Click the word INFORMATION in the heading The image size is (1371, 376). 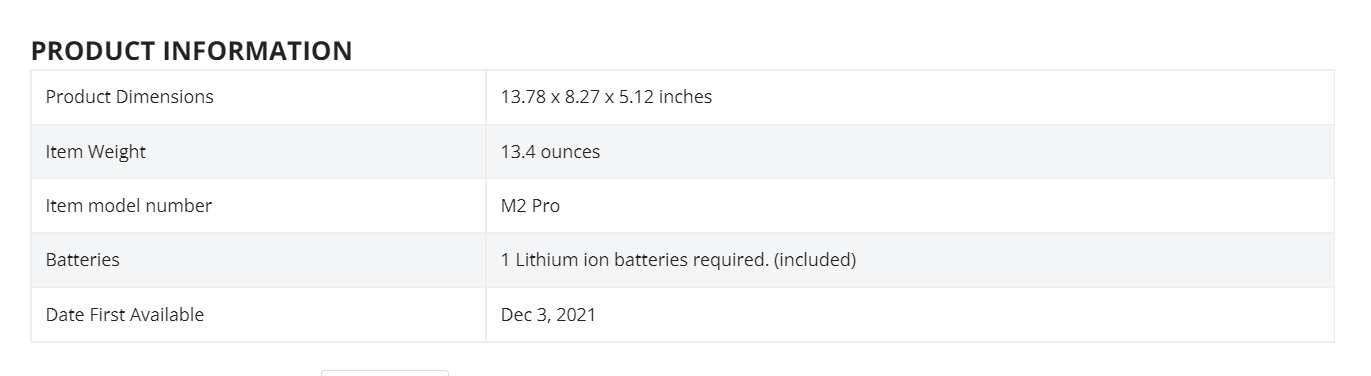coord(257,51)
